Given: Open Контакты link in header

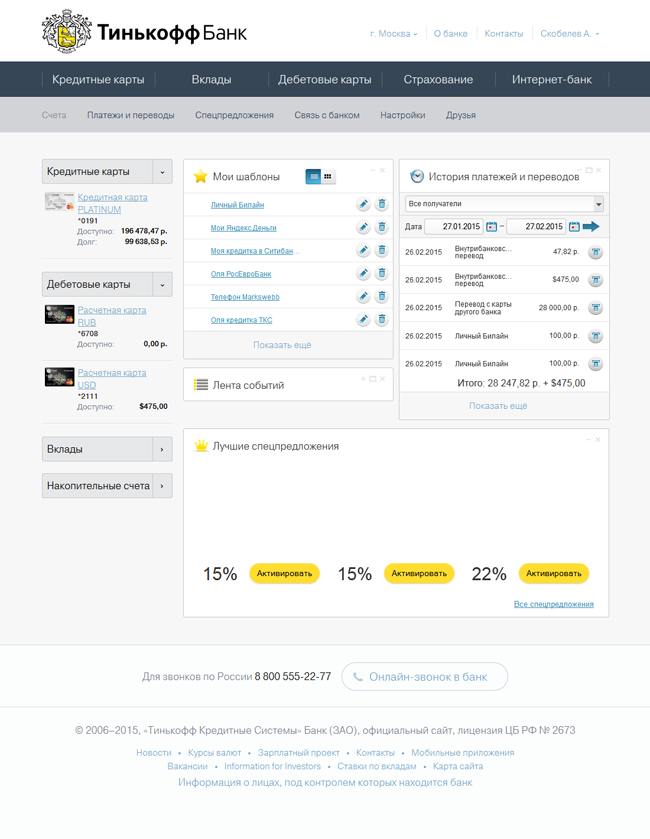Looking at the screenshot, I should (x=504, y=34).
